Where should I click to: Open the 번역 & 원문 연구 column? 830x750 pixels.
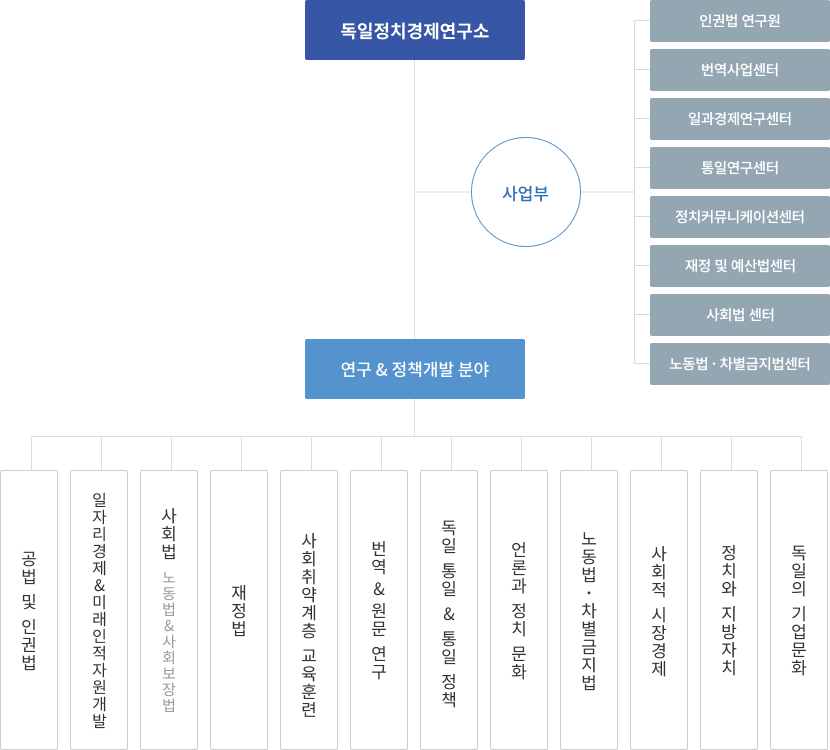[379, 609]
